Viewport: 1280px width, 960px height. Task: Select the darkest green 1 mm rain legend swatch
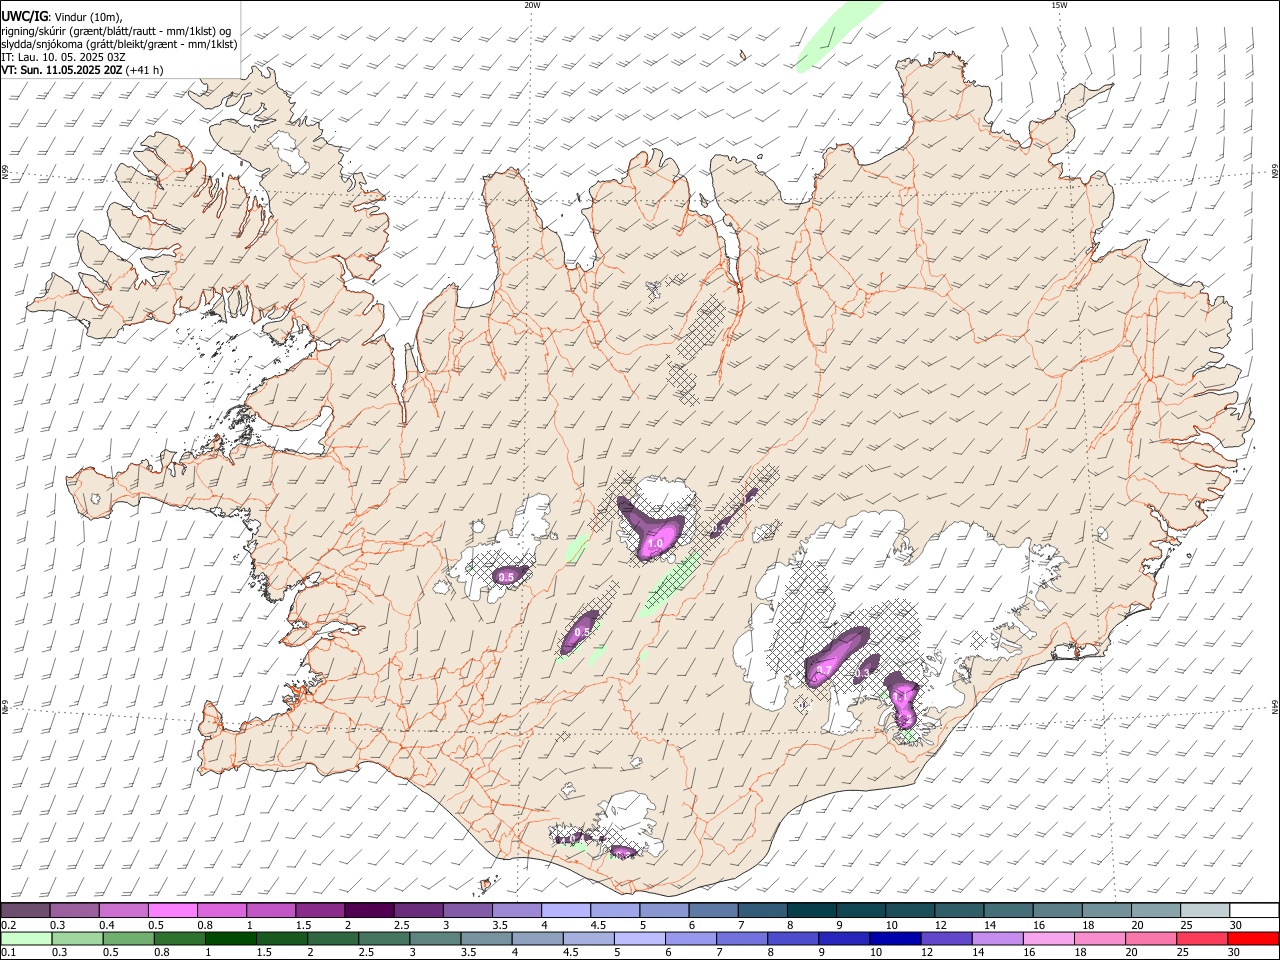pos(231,939)
